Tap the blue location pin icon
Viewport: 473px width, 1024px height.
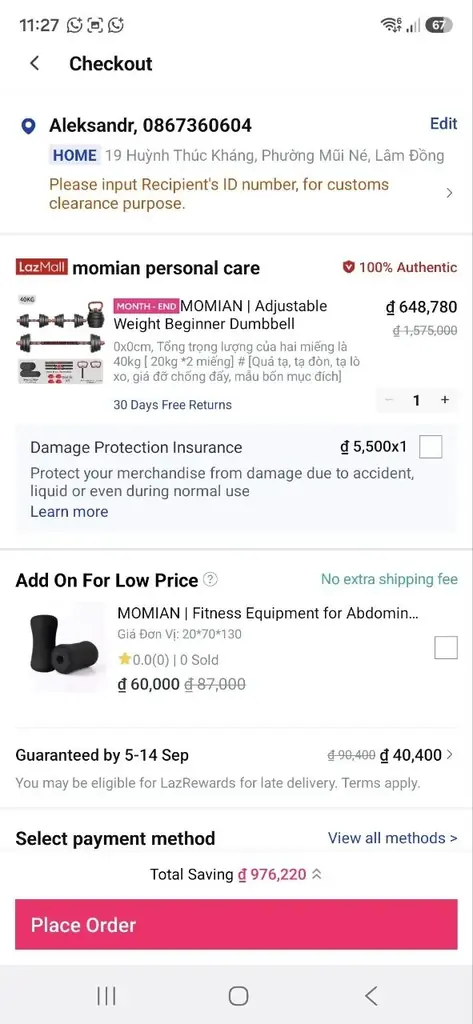click(x=28, y=126)
